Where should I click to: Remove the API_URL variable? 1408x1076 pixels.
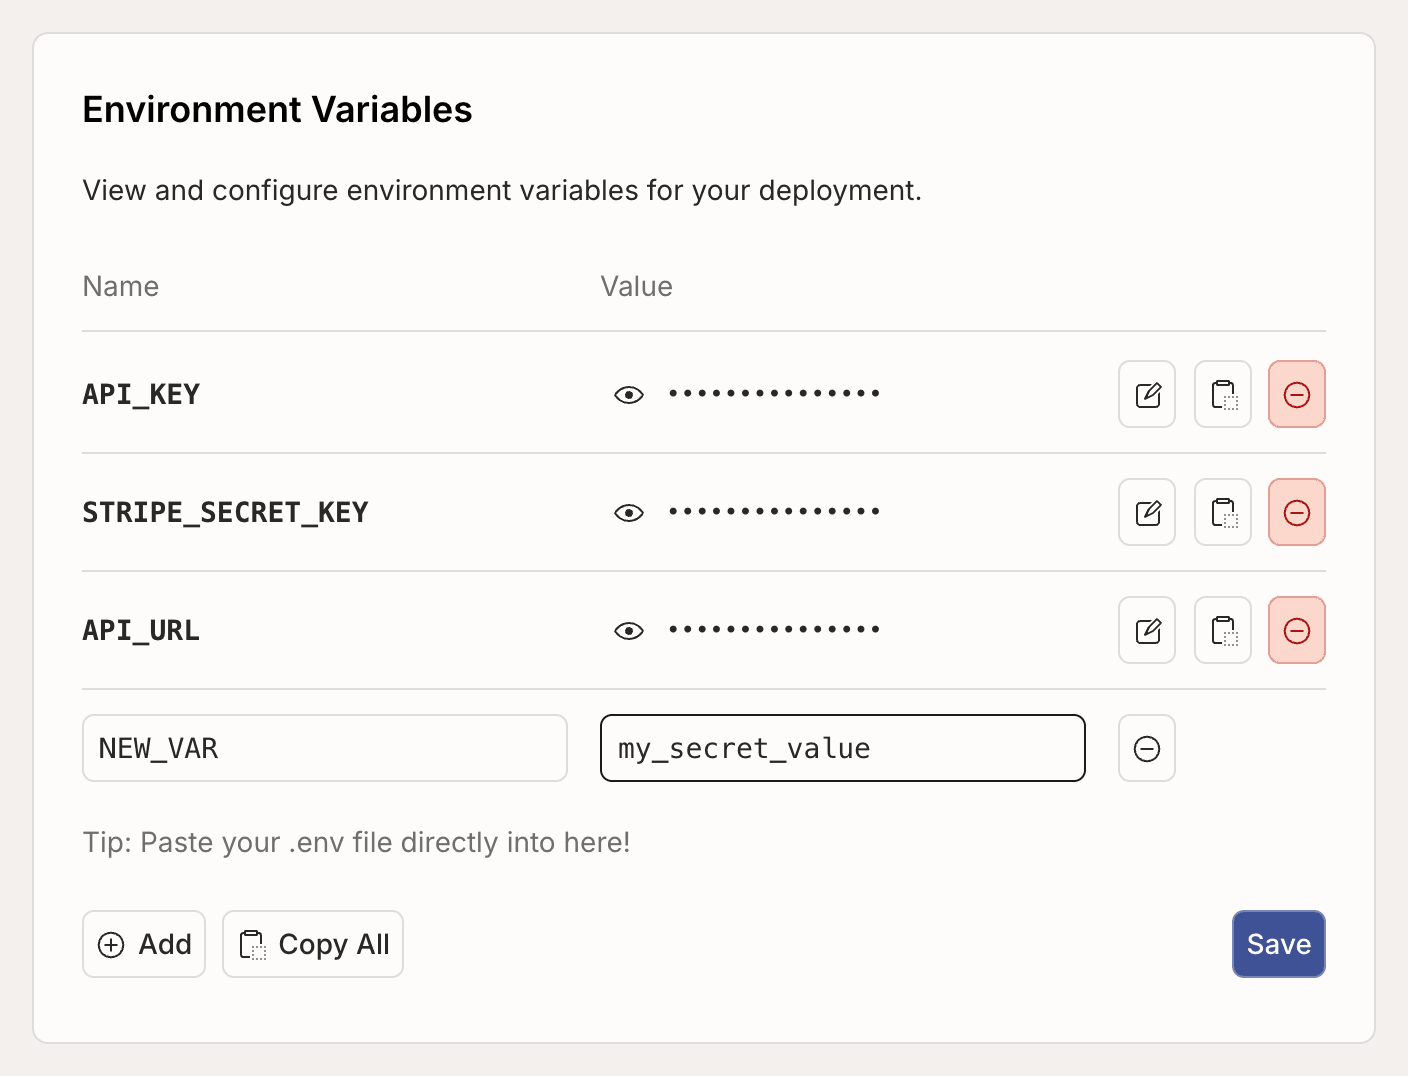pos(1297,630)
